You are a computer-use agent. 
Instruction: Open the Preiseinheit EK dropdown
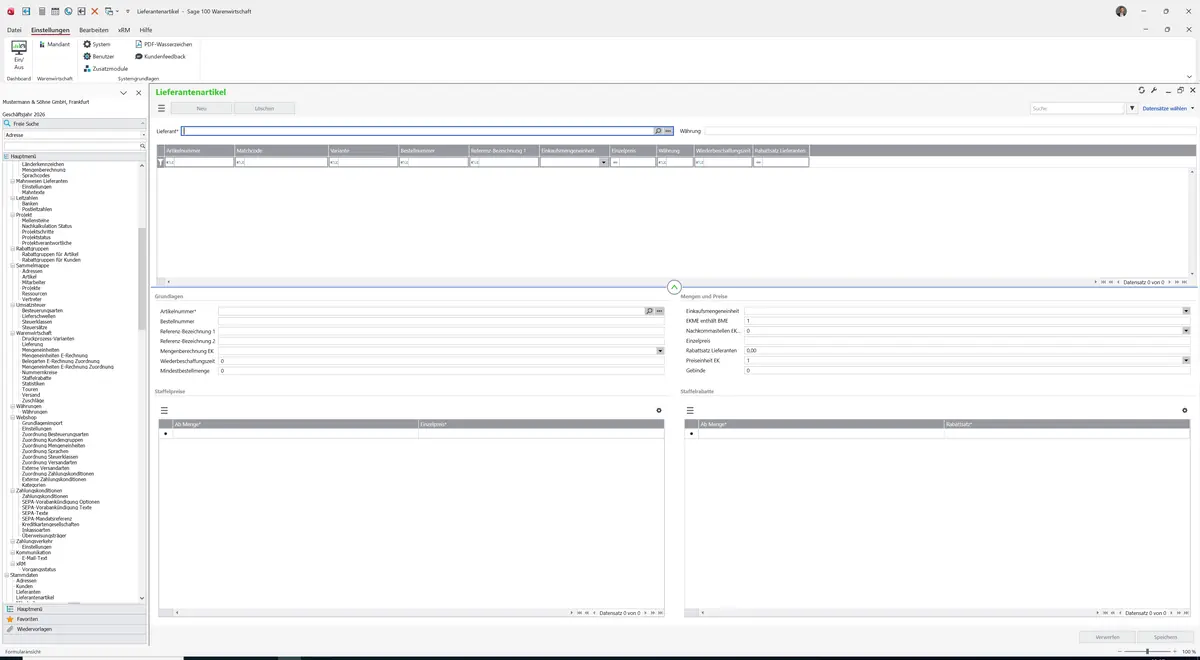1186,361
